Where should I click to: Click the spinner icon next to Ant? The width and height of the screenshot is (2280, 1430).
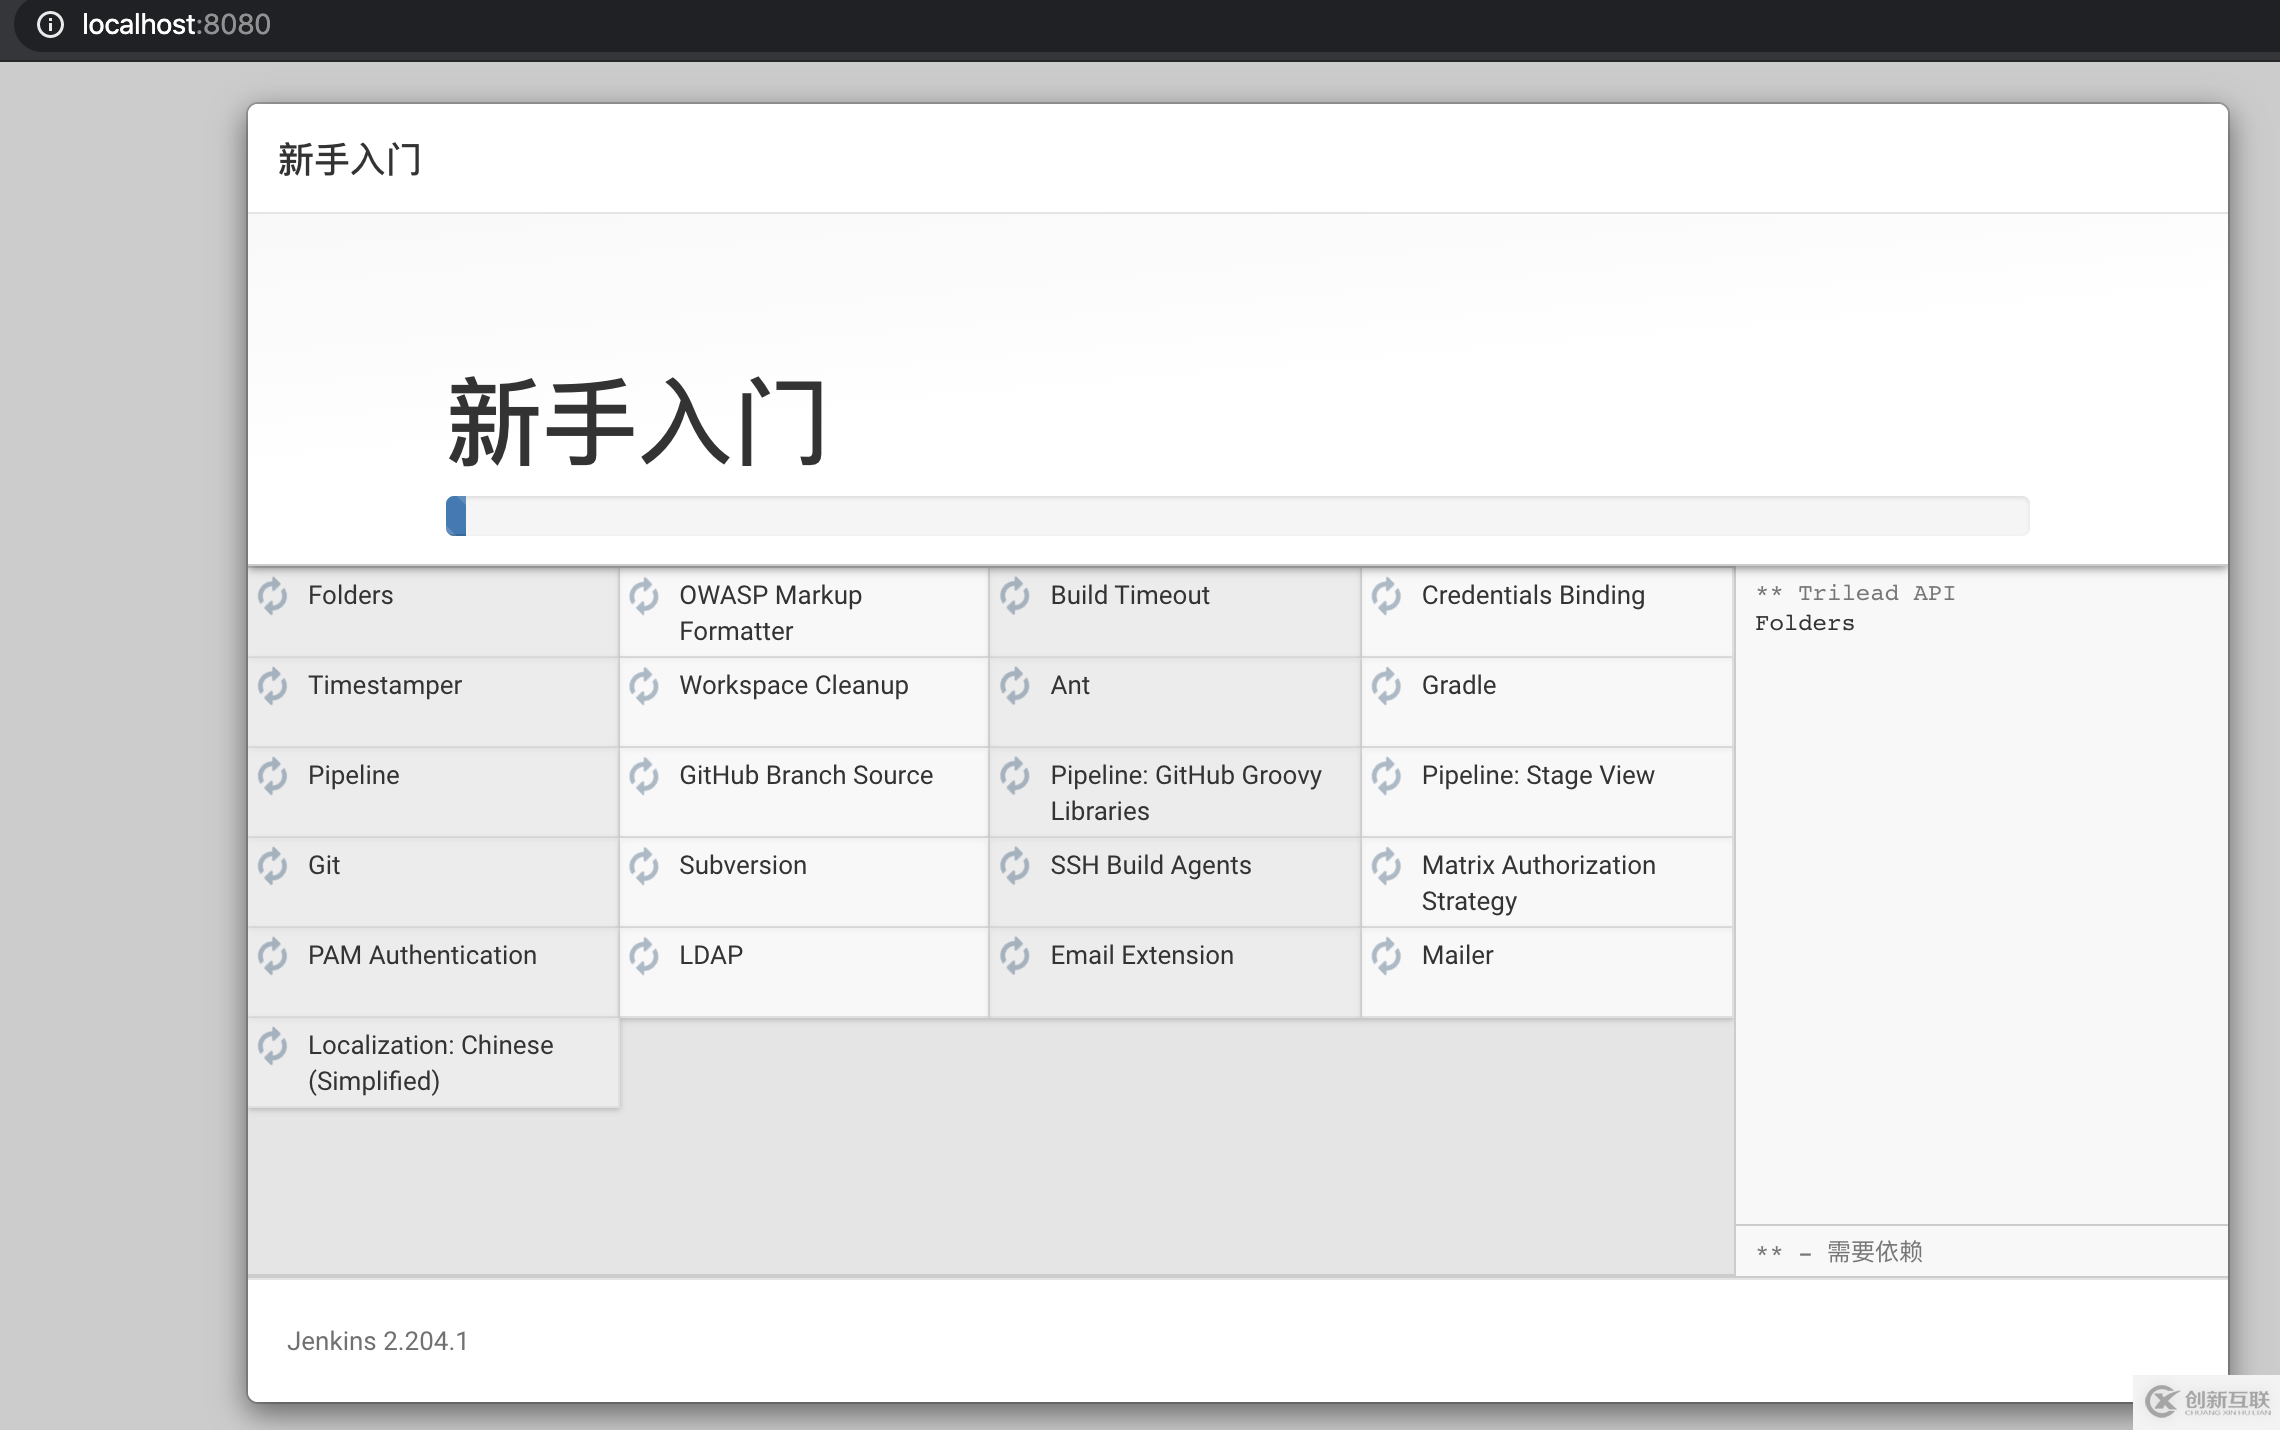click(x=1015, y=686)
